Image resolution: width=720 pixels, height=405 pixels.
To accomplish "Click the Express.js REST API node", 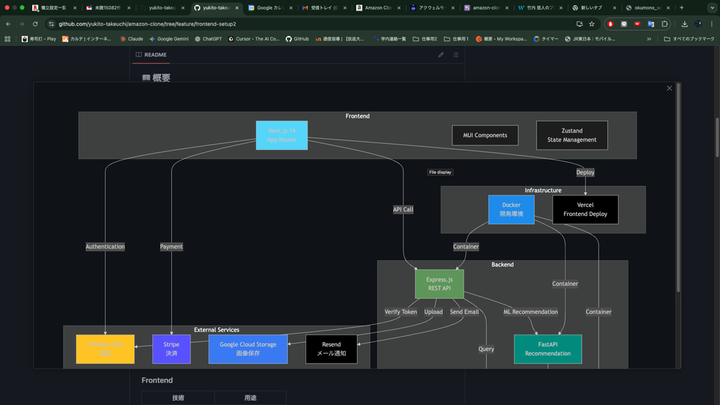I will pos(439,284).
